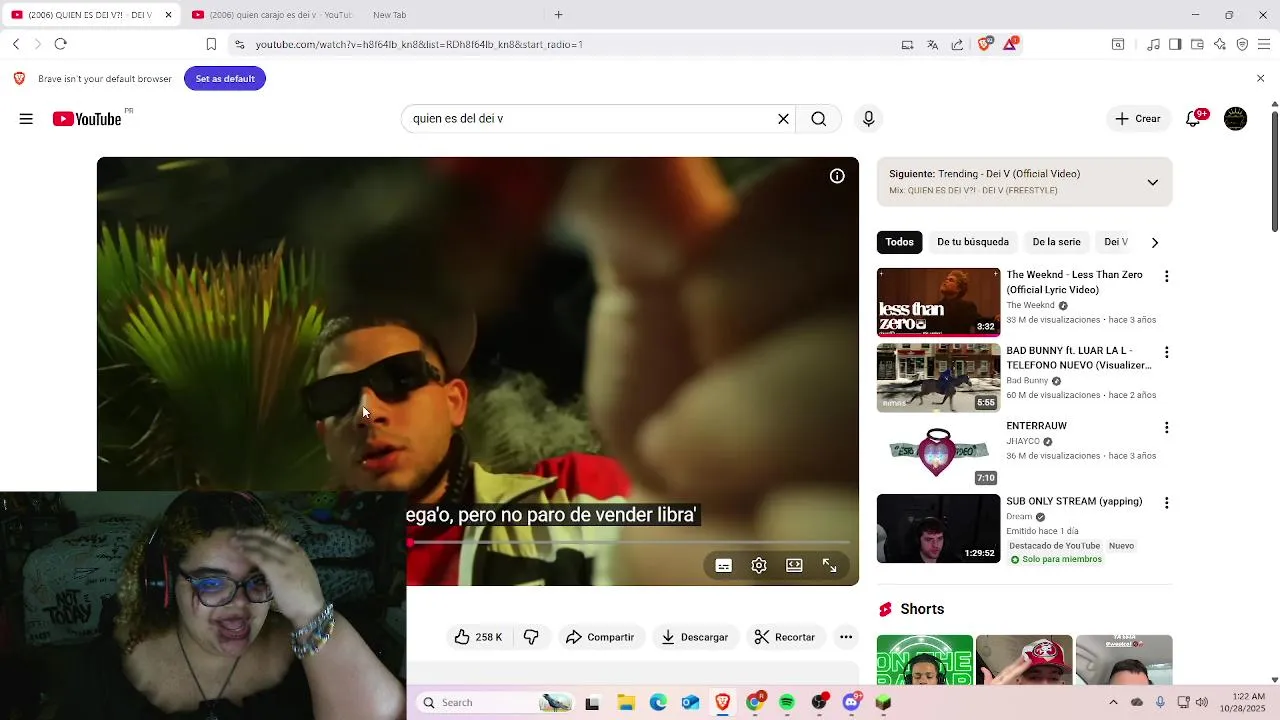
Task: Switch to quien carajo es dei v tab
Action: point(272,15)
